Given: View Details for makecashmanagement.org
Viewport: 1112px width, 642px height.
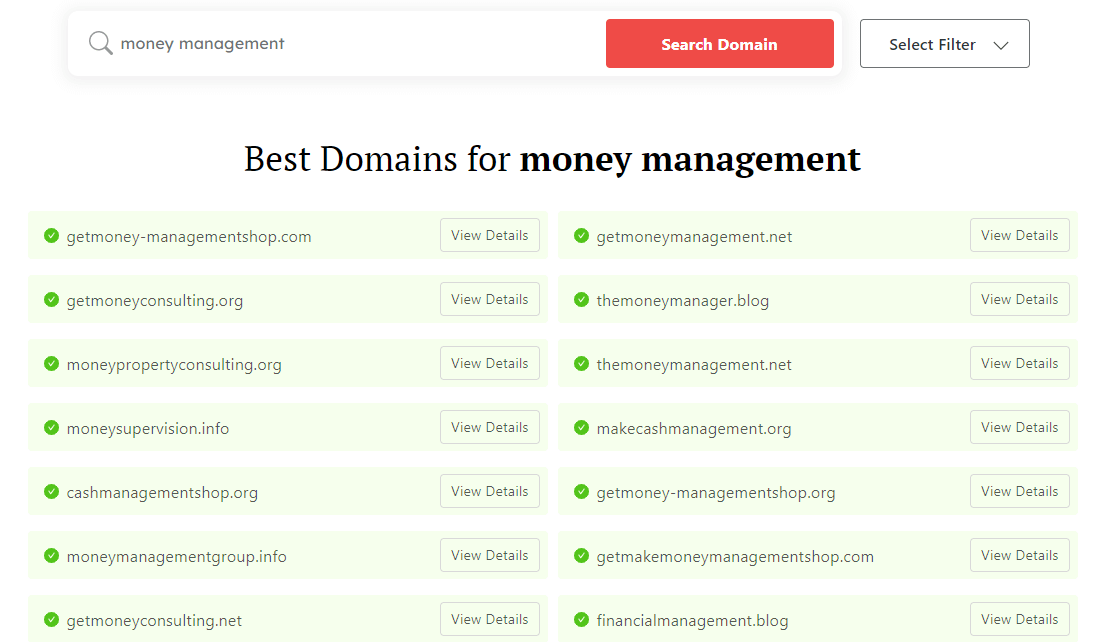Looking at the screenshot, I should (x=1020, y=427).
